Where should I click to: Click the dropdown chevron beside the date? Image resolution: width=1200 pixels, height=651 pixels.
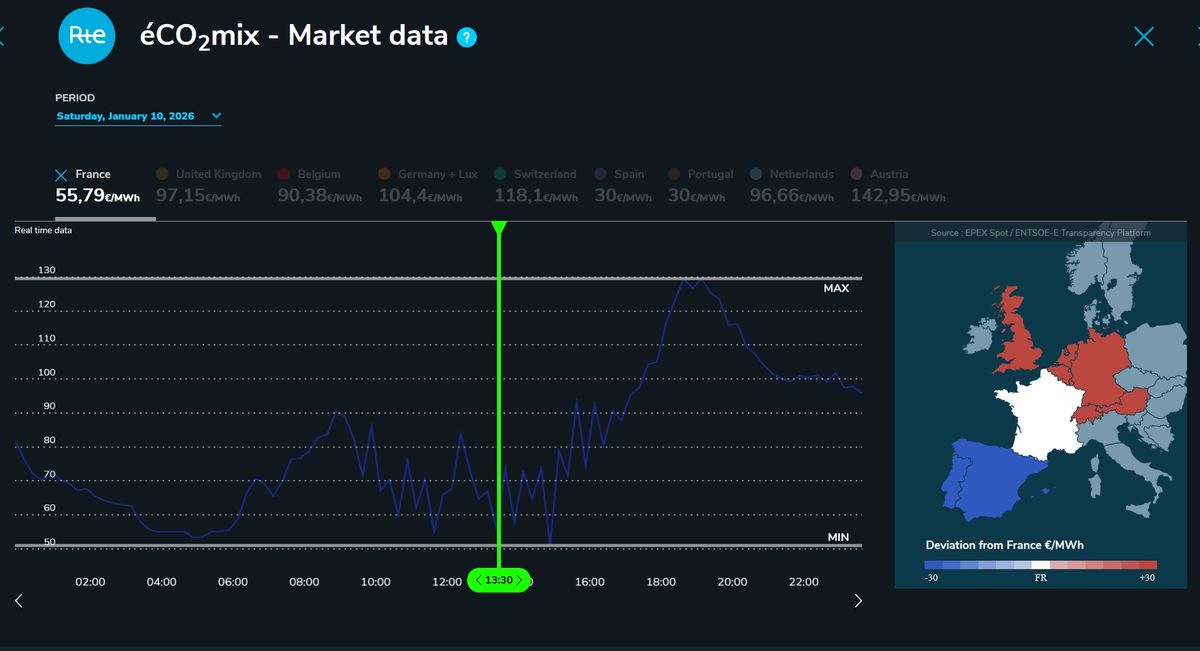216,116
